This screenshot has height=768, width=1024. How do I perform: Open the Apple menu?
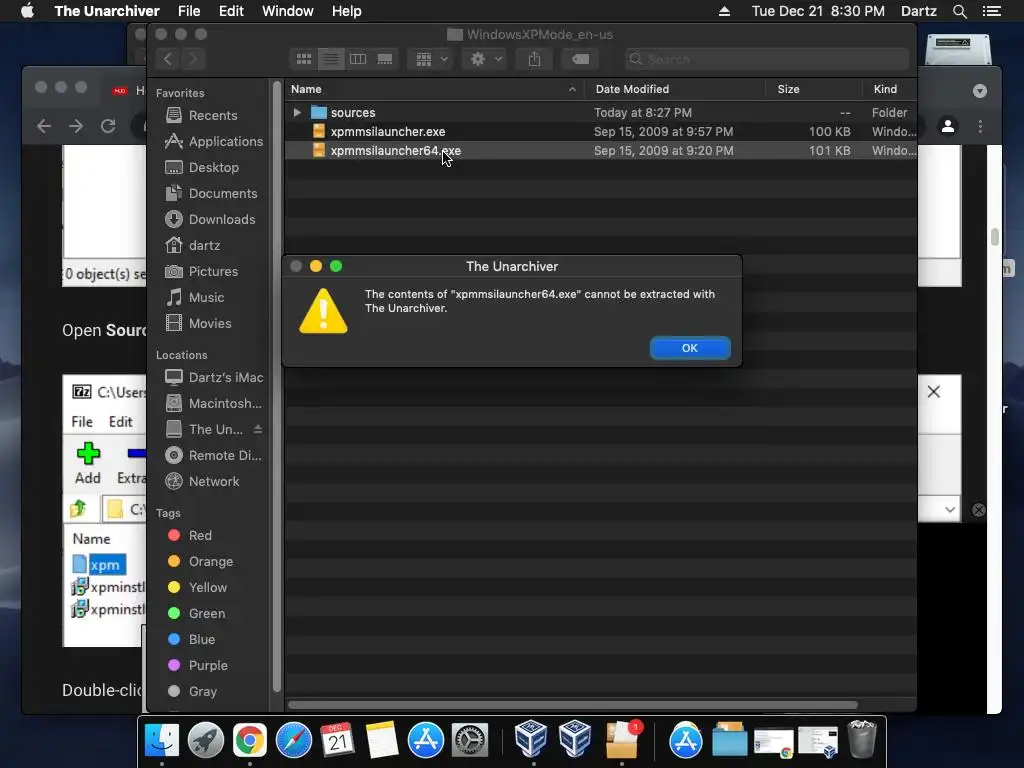[27, 11]
